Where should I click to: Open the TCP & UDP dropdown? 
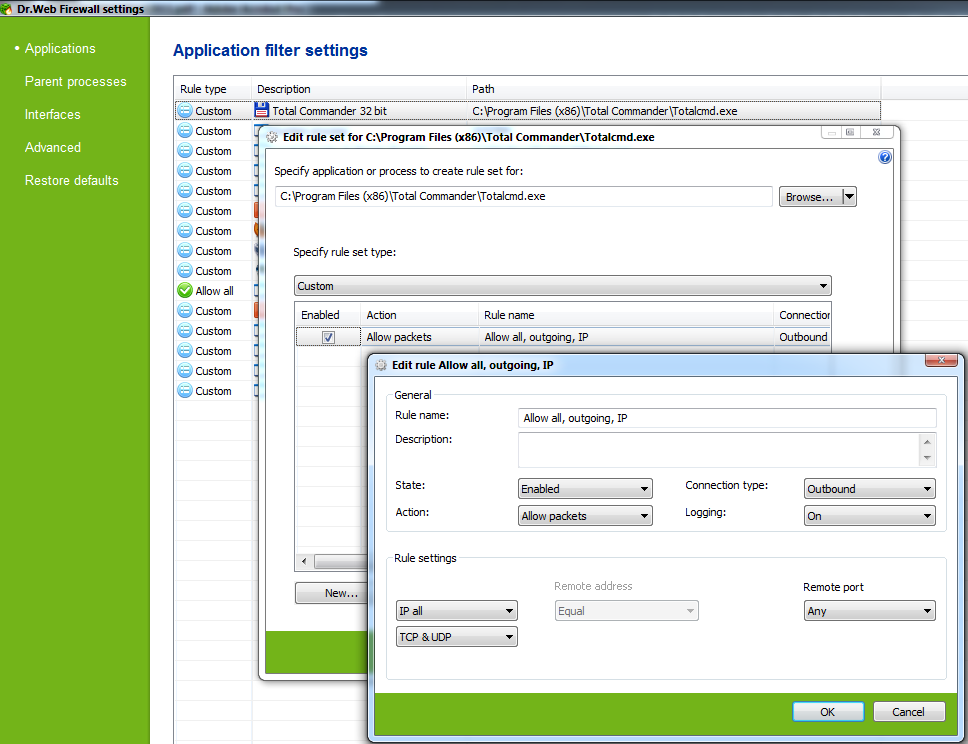pos(456,637)
